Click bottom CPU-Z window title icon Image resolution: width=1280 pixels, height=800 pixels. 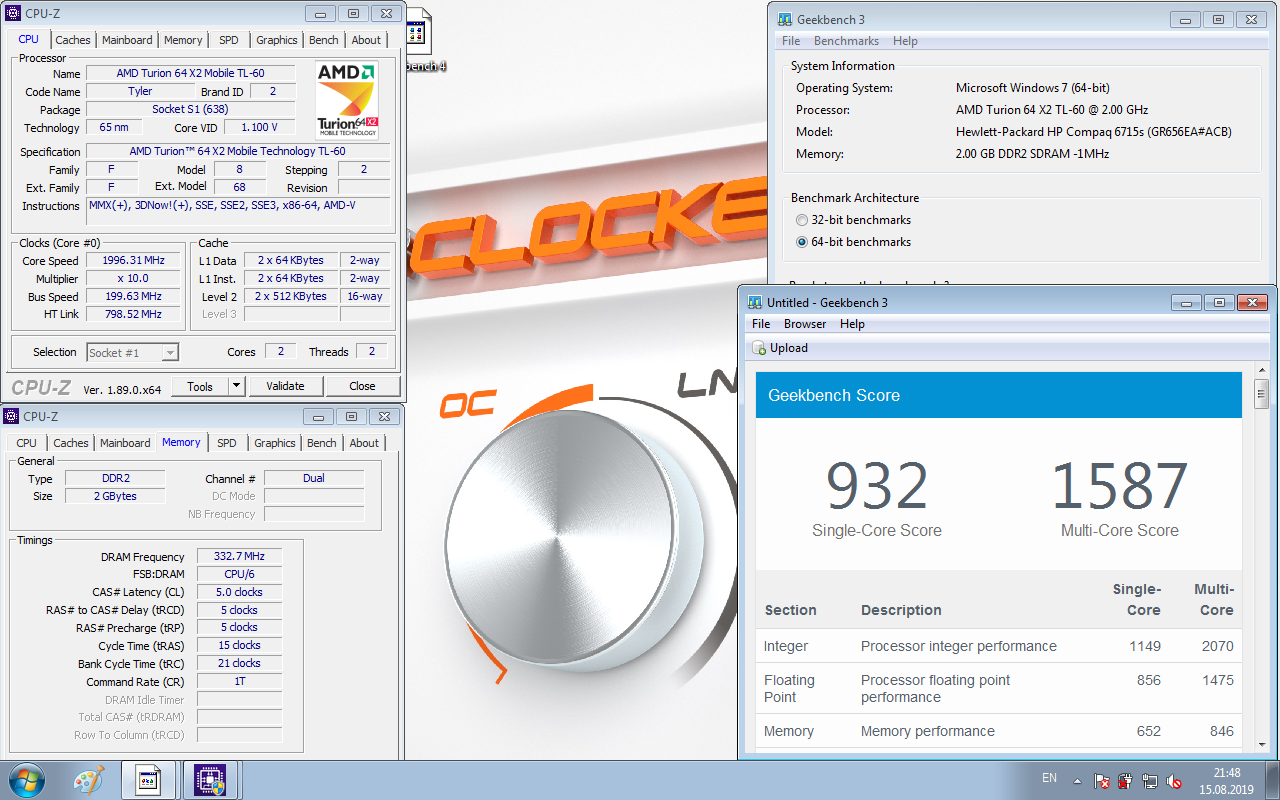pos(12,416)
